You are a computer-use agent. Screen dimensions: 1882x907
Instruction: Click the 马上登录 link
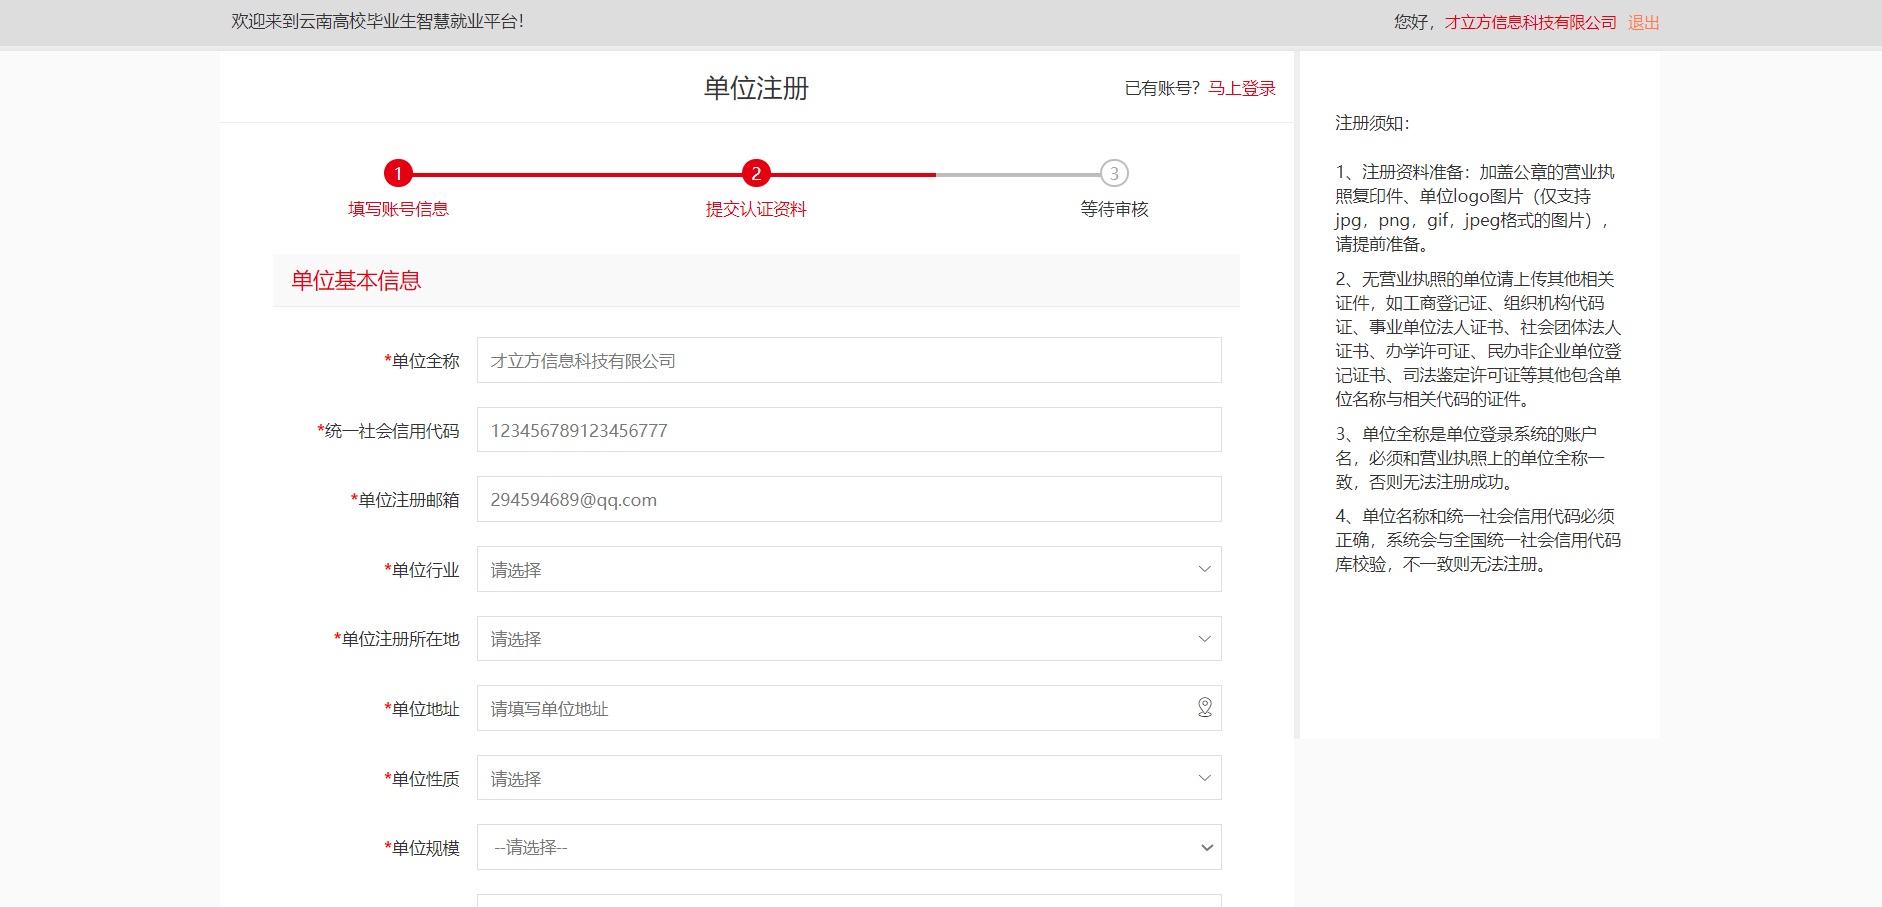(x=1242, y=88)
